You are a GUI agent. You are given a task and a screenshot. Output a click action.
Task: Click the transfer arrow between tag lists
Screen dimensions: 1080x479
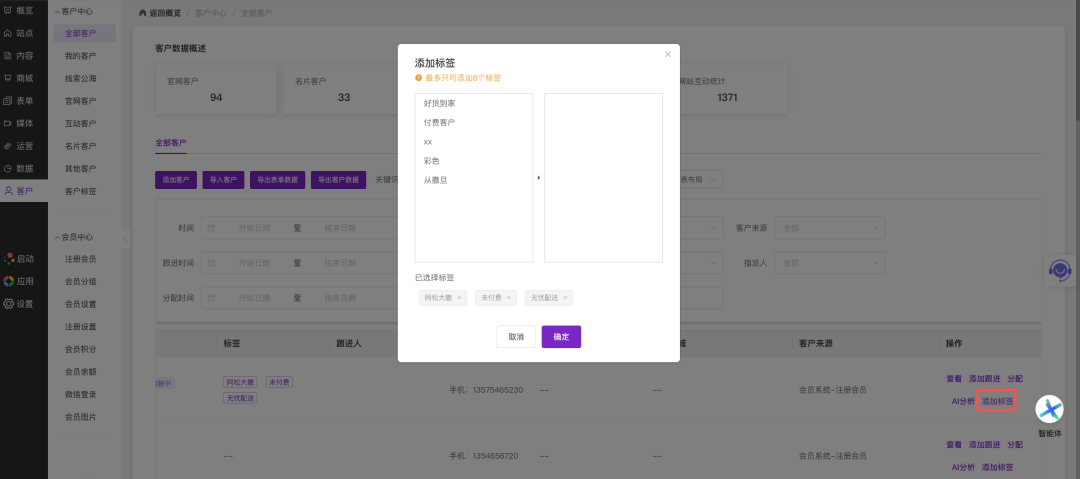(x=538, y=178)
